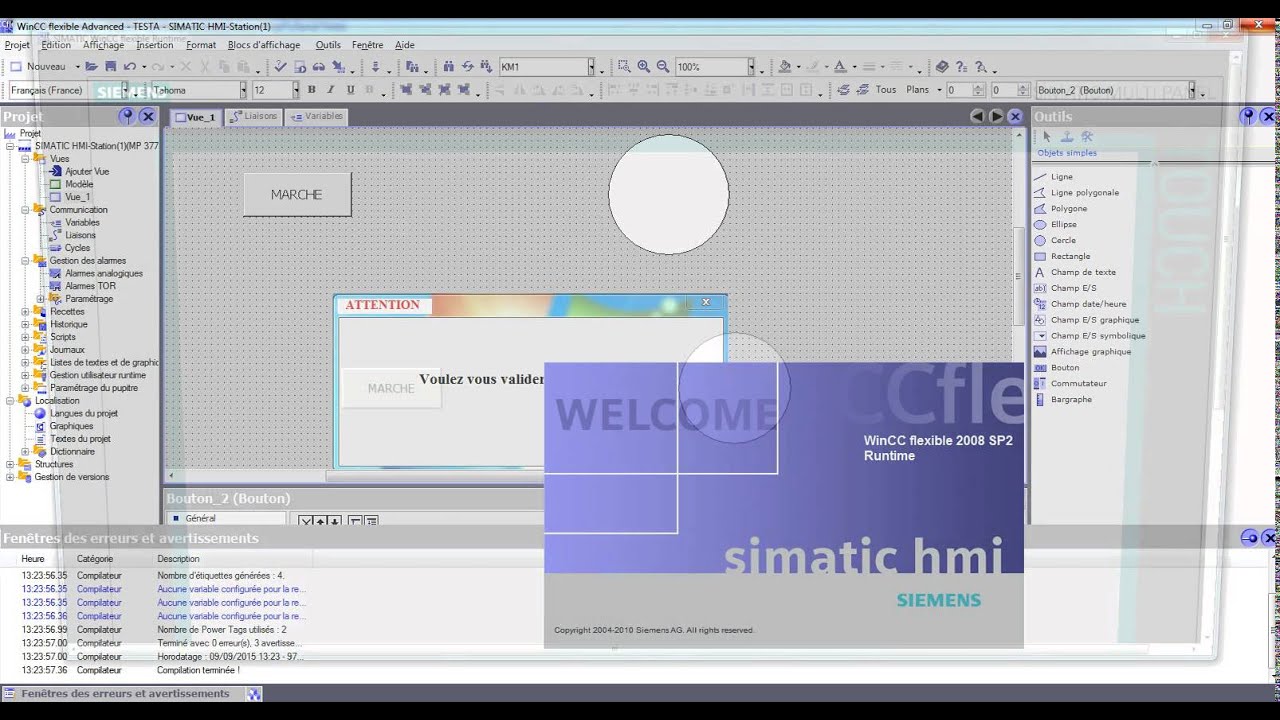Pick the Bargraphe object
Screen dimensions: 1280x720
click(1071, 400)
